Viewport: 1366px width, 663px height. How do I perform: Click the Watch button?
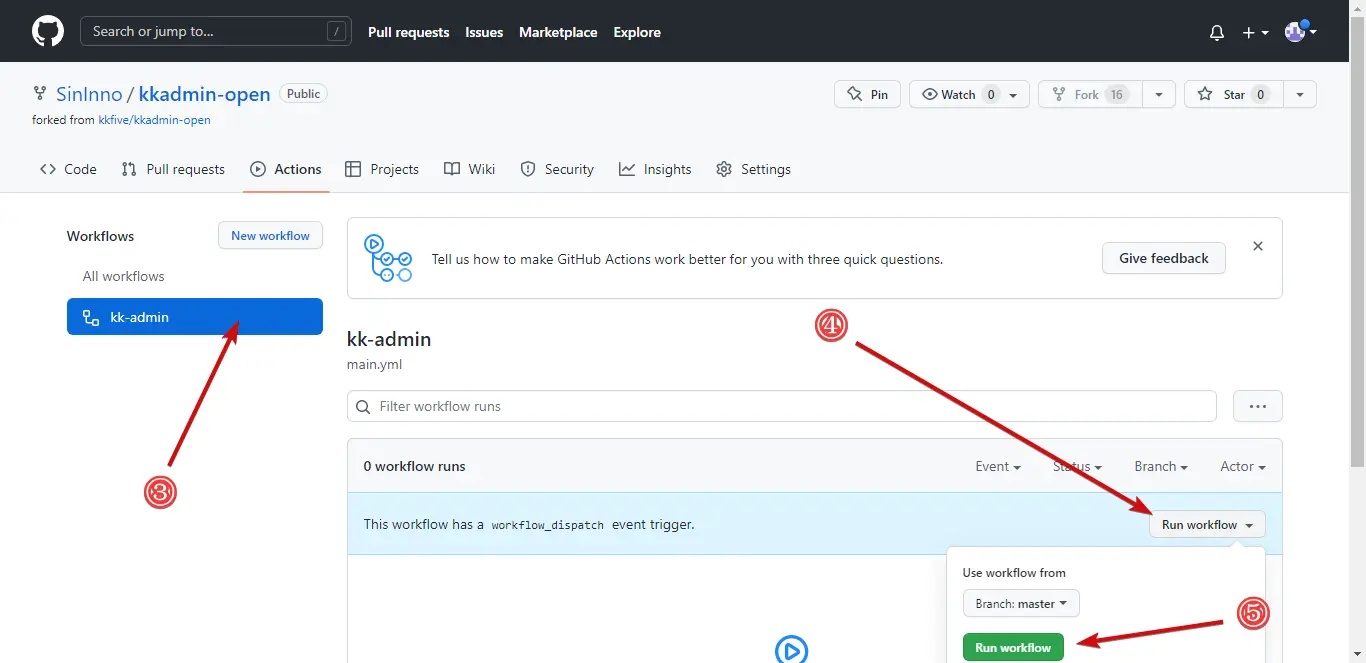point(969,94)
